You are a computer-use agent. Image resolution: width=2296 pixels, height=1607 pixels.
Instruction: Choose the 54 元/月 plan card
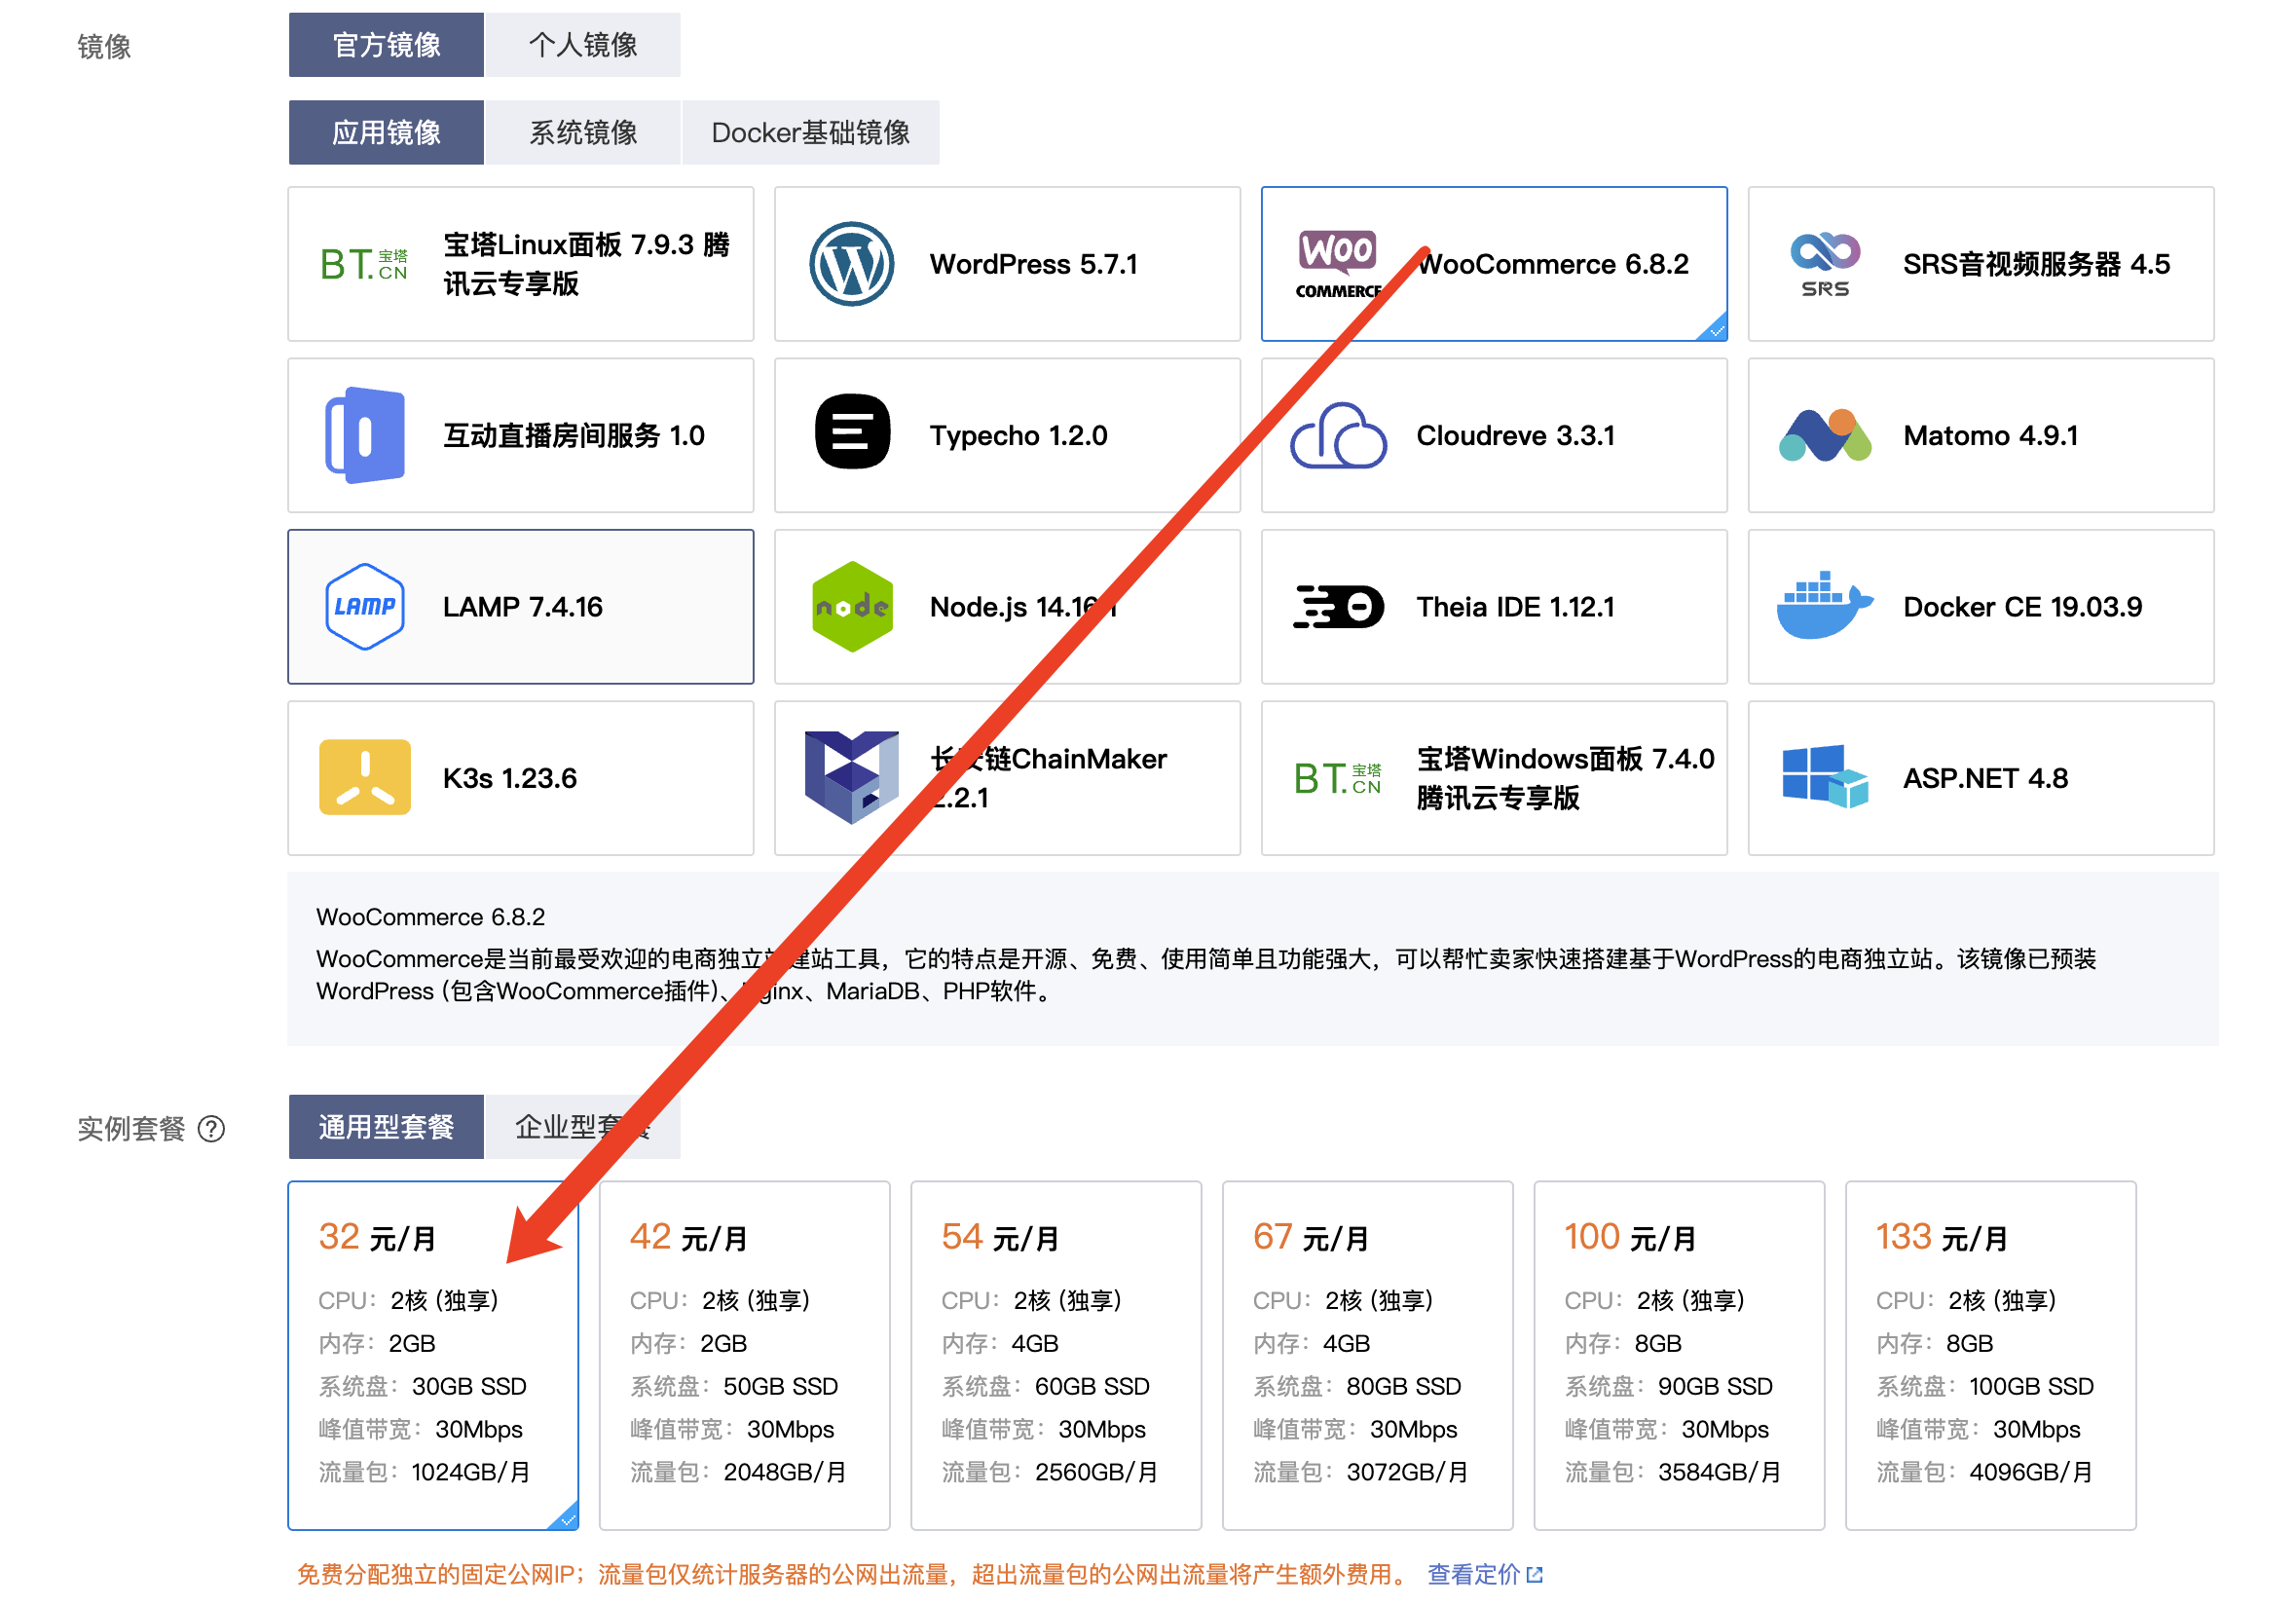click(x=1055, y=1355)
